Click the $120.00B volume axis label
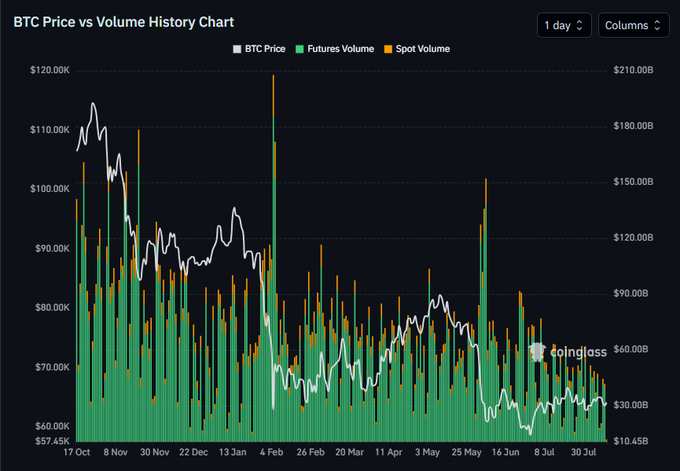680x471 pixels. (633, 238)
